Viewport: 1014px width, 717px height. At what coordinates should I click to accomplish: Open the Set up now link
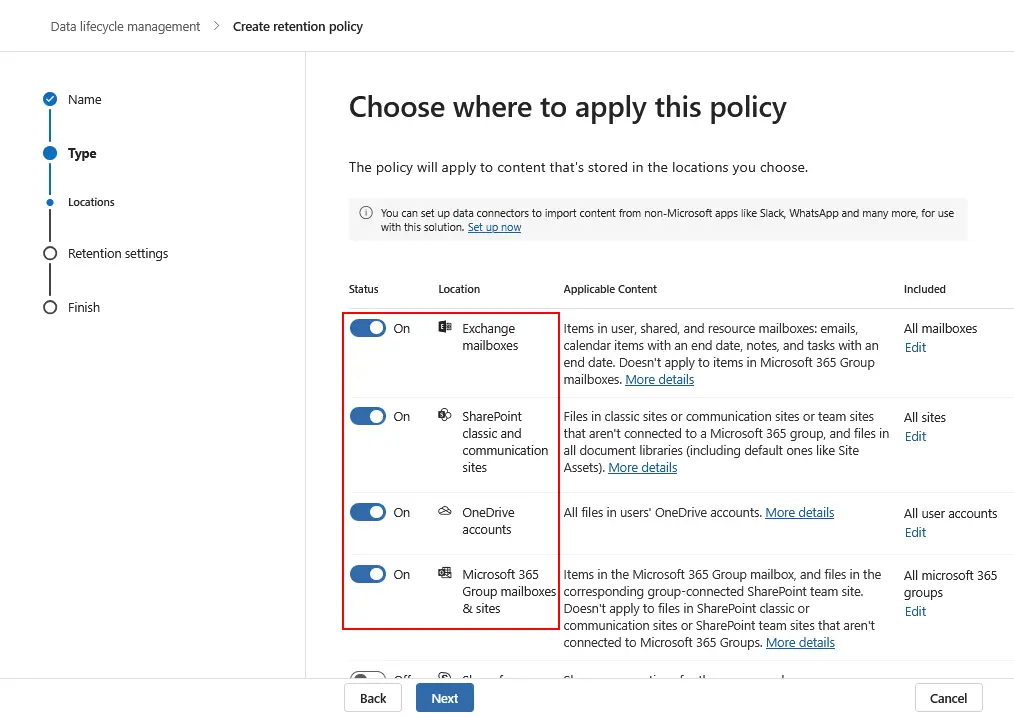pos(494,227)
